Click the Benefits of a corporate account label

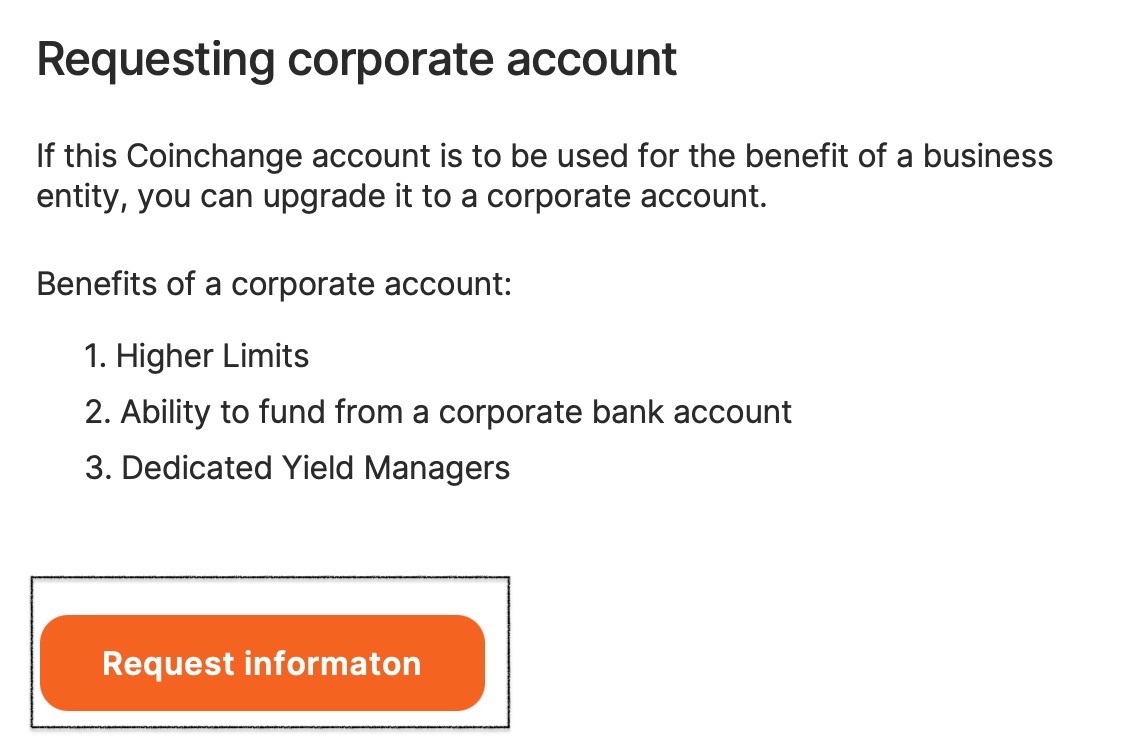[272, 284]
